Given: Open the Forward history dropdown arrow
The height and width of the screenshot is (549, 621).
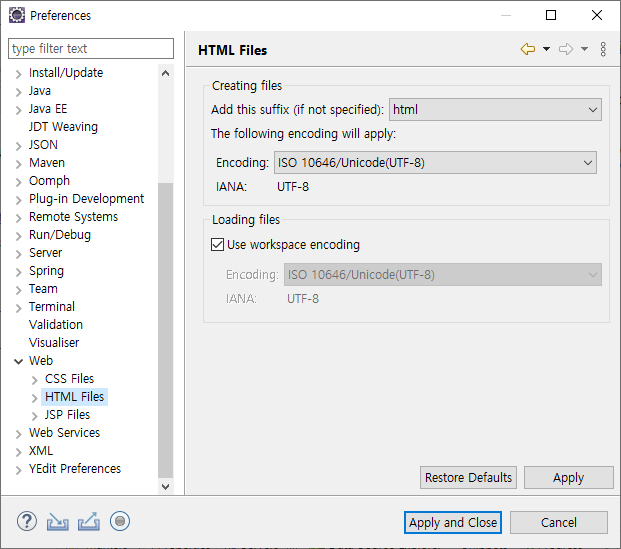Looking at the screenshot, I should [585, 50].
